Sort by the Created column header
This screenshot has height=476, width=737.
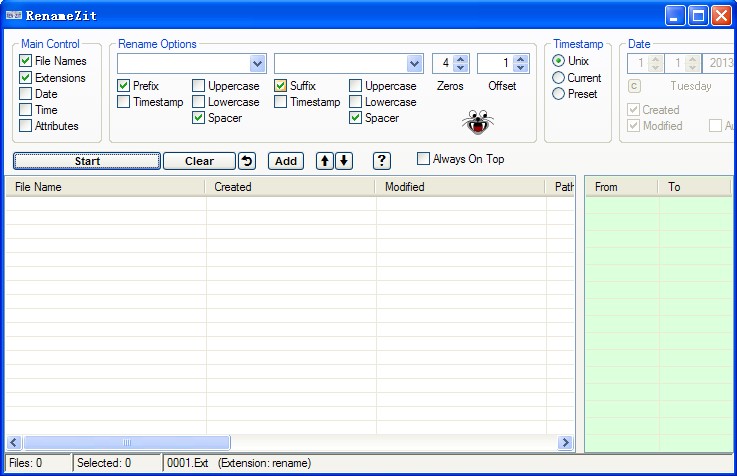290,187
